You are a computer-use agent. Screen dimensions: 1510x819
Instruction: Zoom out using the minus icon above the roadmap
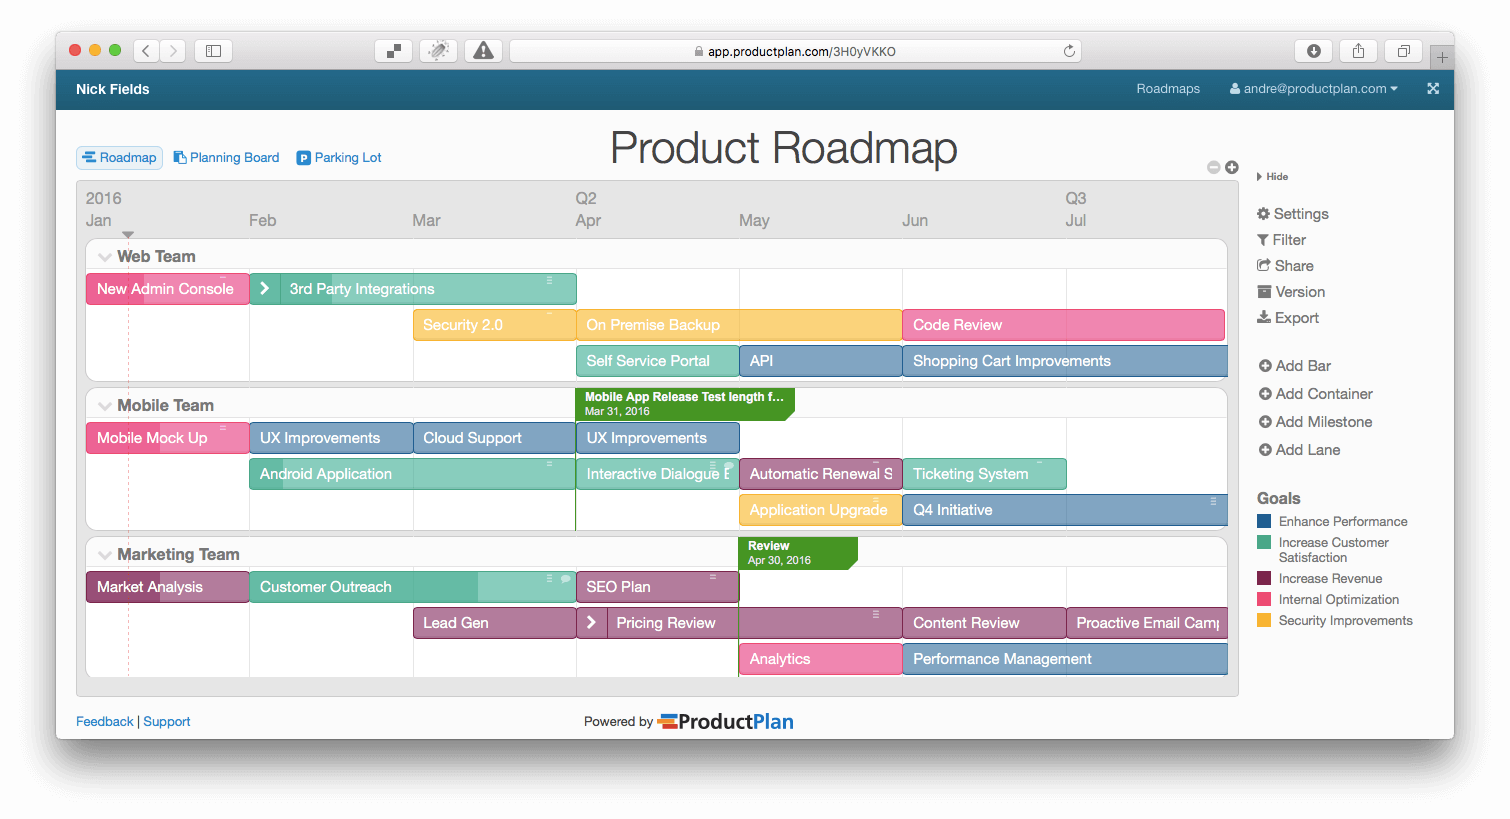click(1213, 167)
